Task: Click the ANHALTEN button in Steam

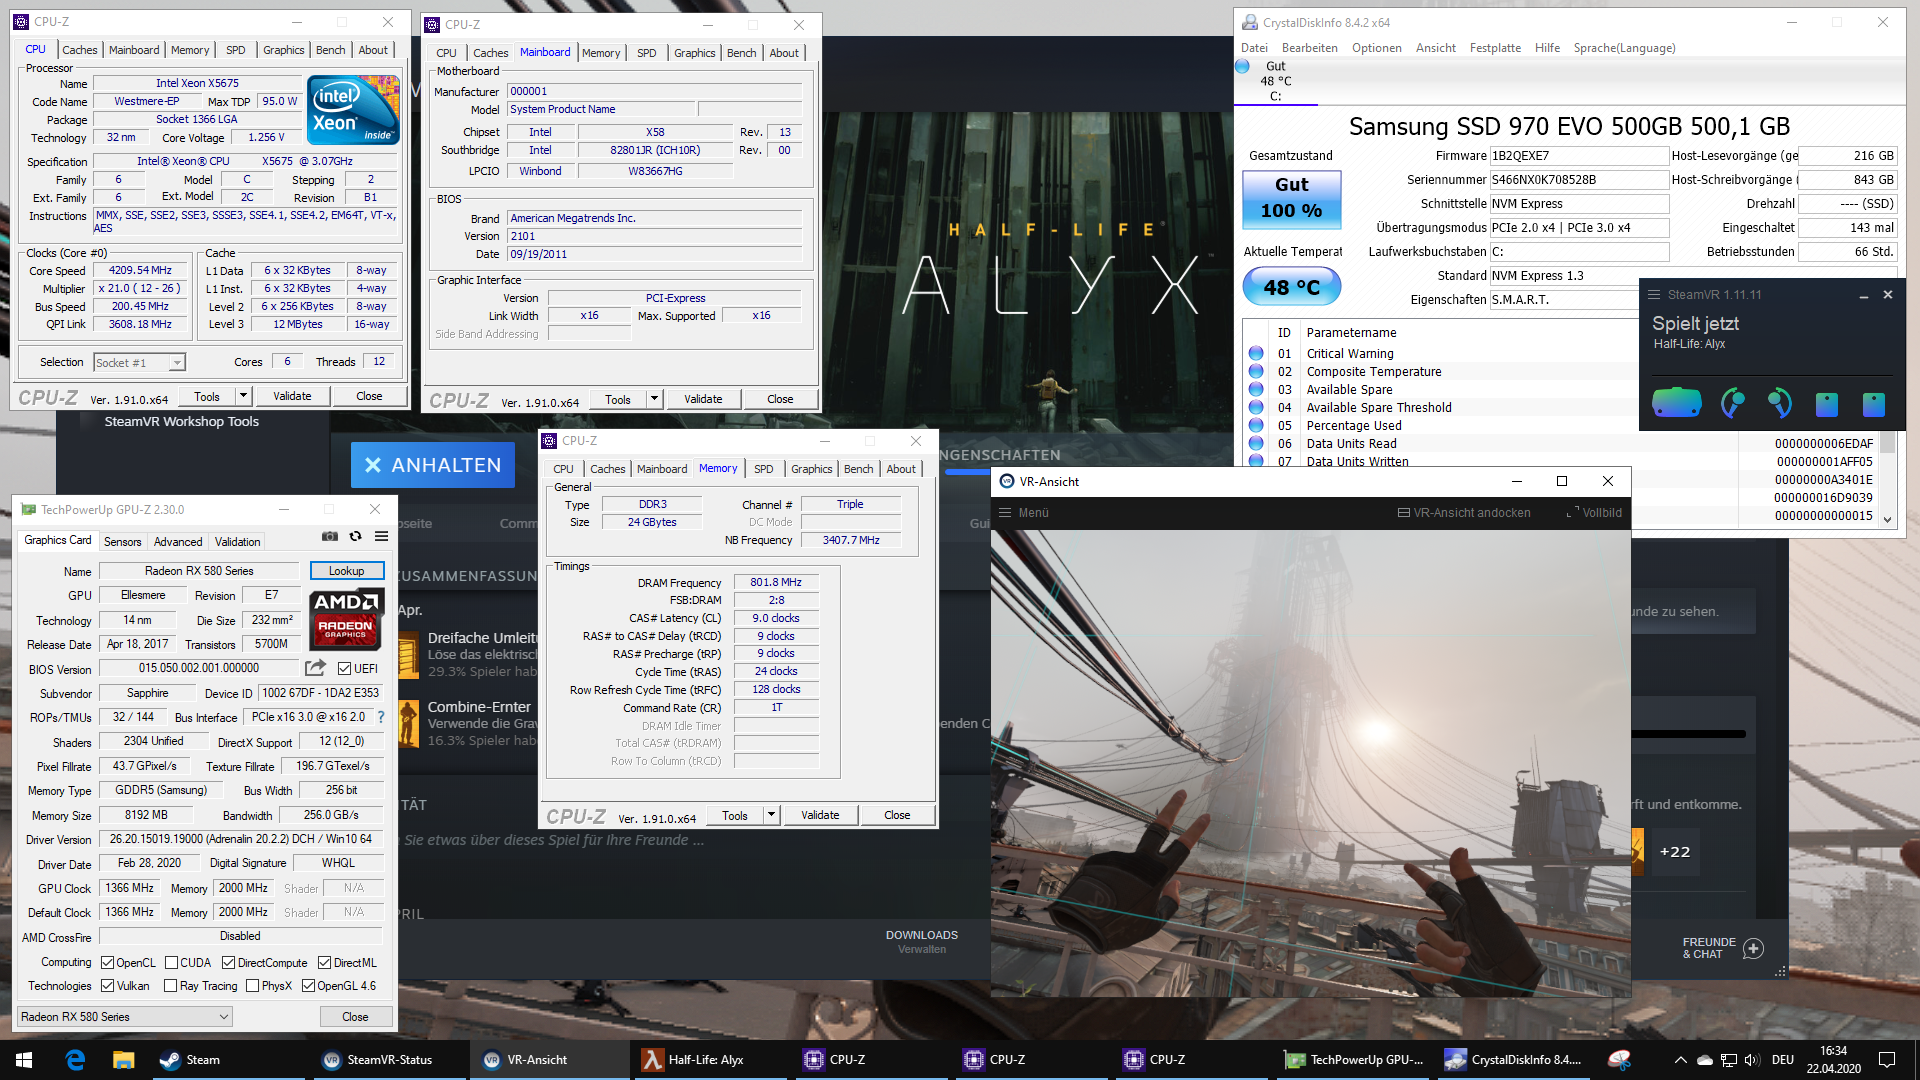Action: (x=432, y=465)
